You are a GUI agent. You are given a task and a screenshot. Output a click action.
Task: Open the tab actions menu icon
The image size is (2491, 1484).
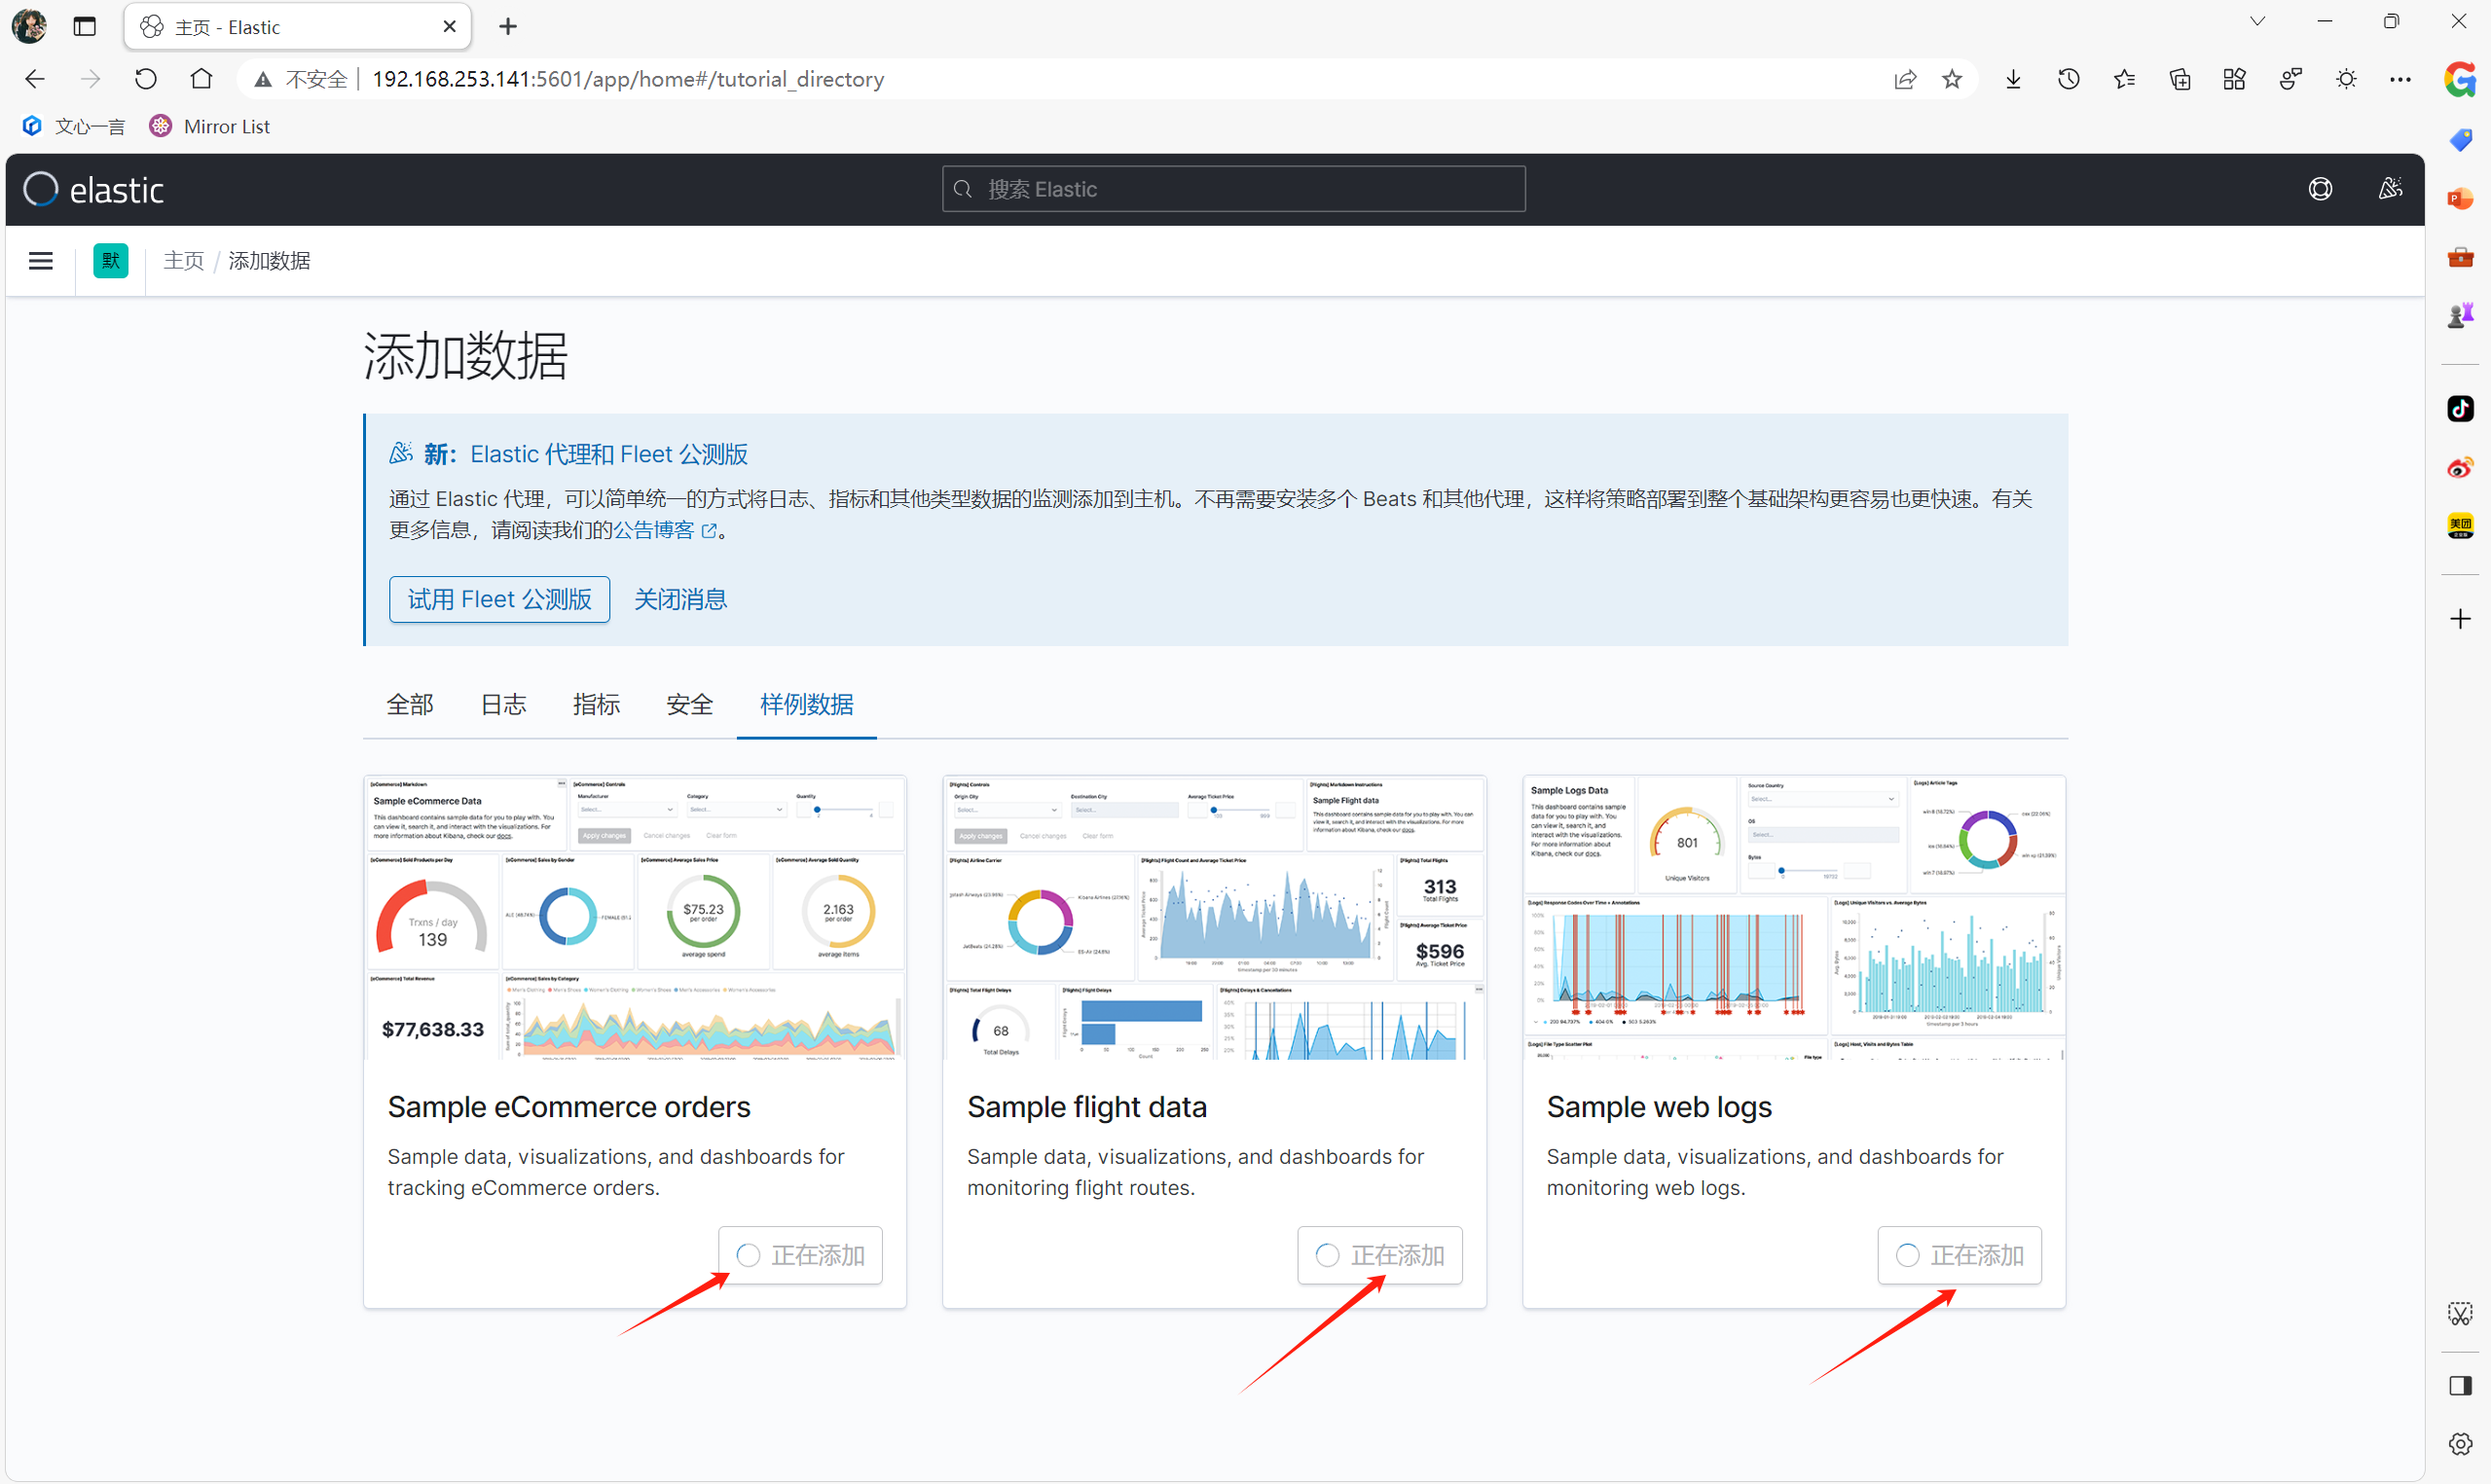point(2257,22)
